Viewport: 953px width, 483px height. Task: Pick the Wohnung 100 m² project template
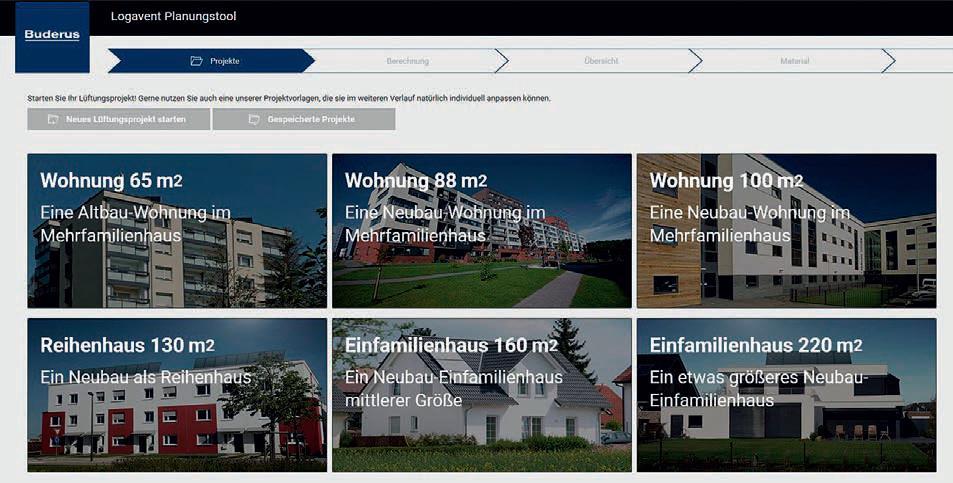[x=786, y=231]
